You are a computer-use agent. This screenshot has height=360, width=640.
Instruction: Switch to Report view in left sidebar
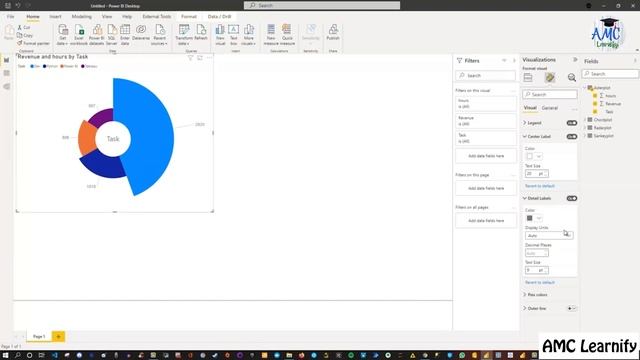click(7, 60)
